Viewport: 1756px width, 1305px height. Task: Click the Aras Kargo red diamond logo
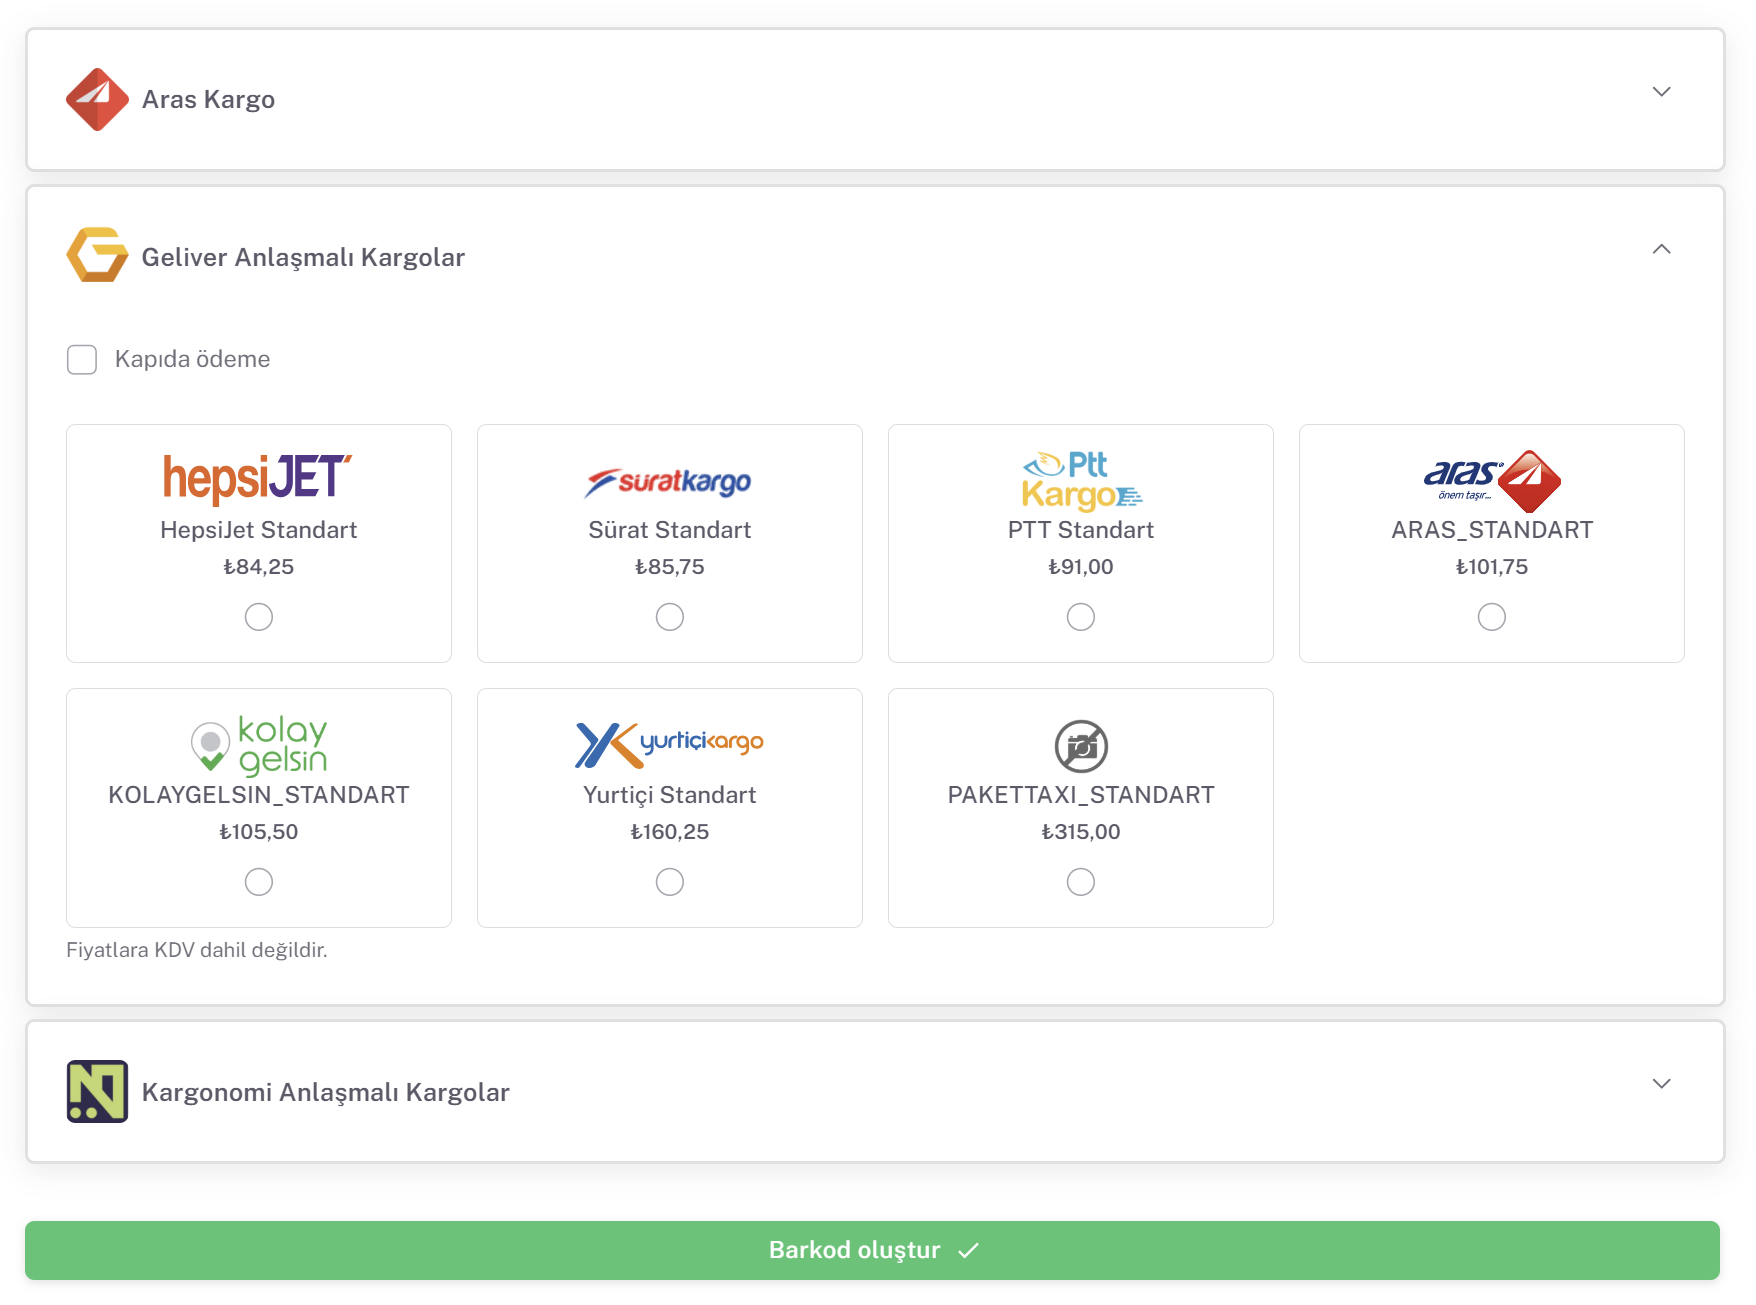pyautogui.click(x=97, y=99)
